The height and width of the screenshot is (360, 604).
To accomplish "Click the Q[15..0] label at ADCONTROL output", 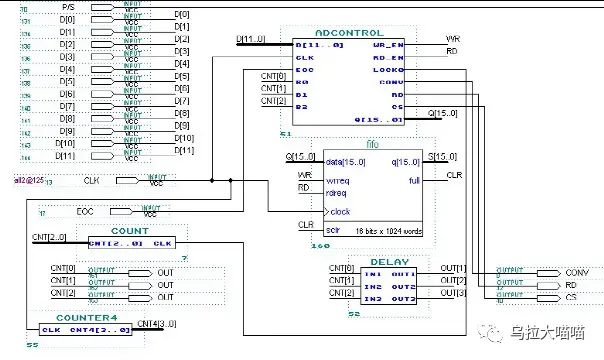I will [x=443, y=113].
